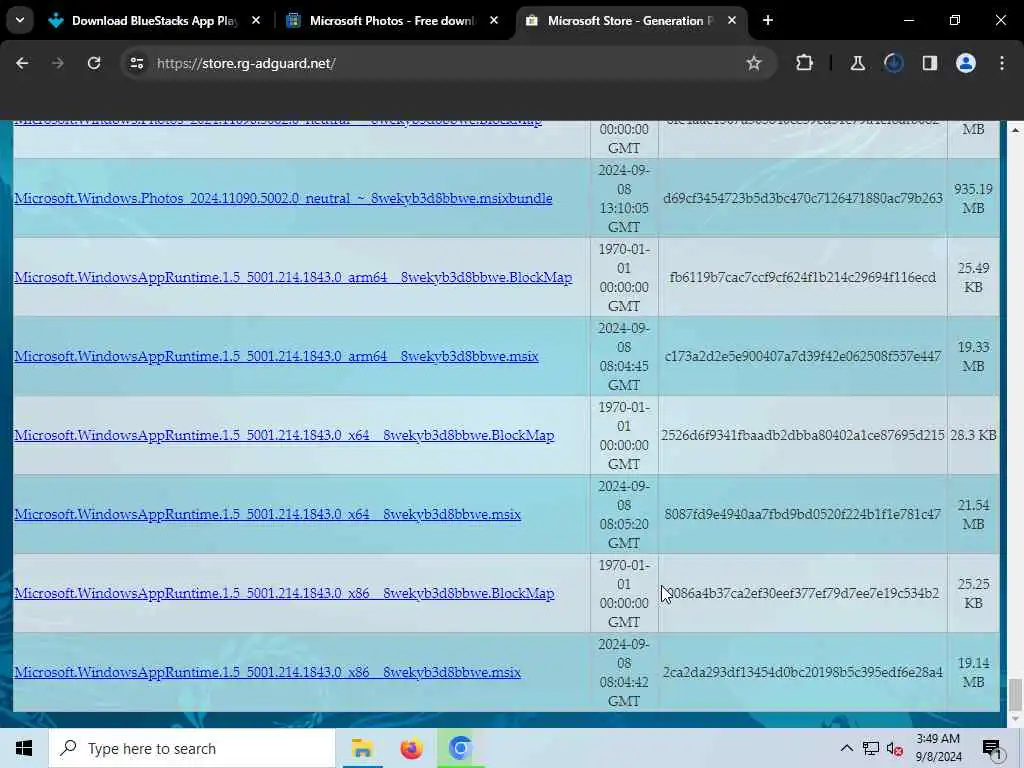1024x768 pixels.
Task: Click the 935.19 MB size cell
Action: [x=973, y=199]
